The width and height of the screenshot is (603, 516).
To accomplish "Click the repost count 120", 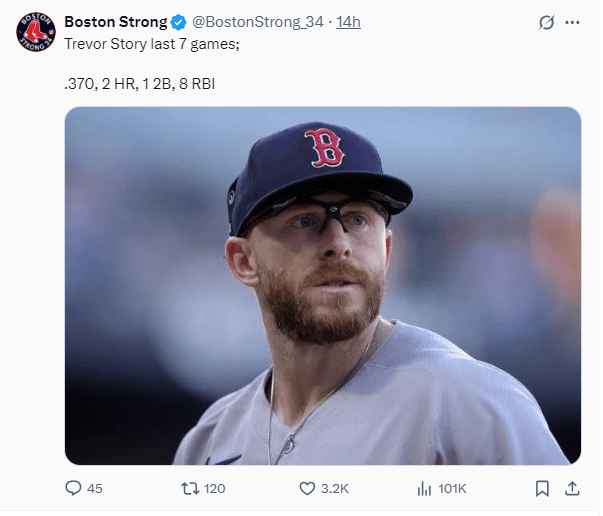I will point(214,488).
